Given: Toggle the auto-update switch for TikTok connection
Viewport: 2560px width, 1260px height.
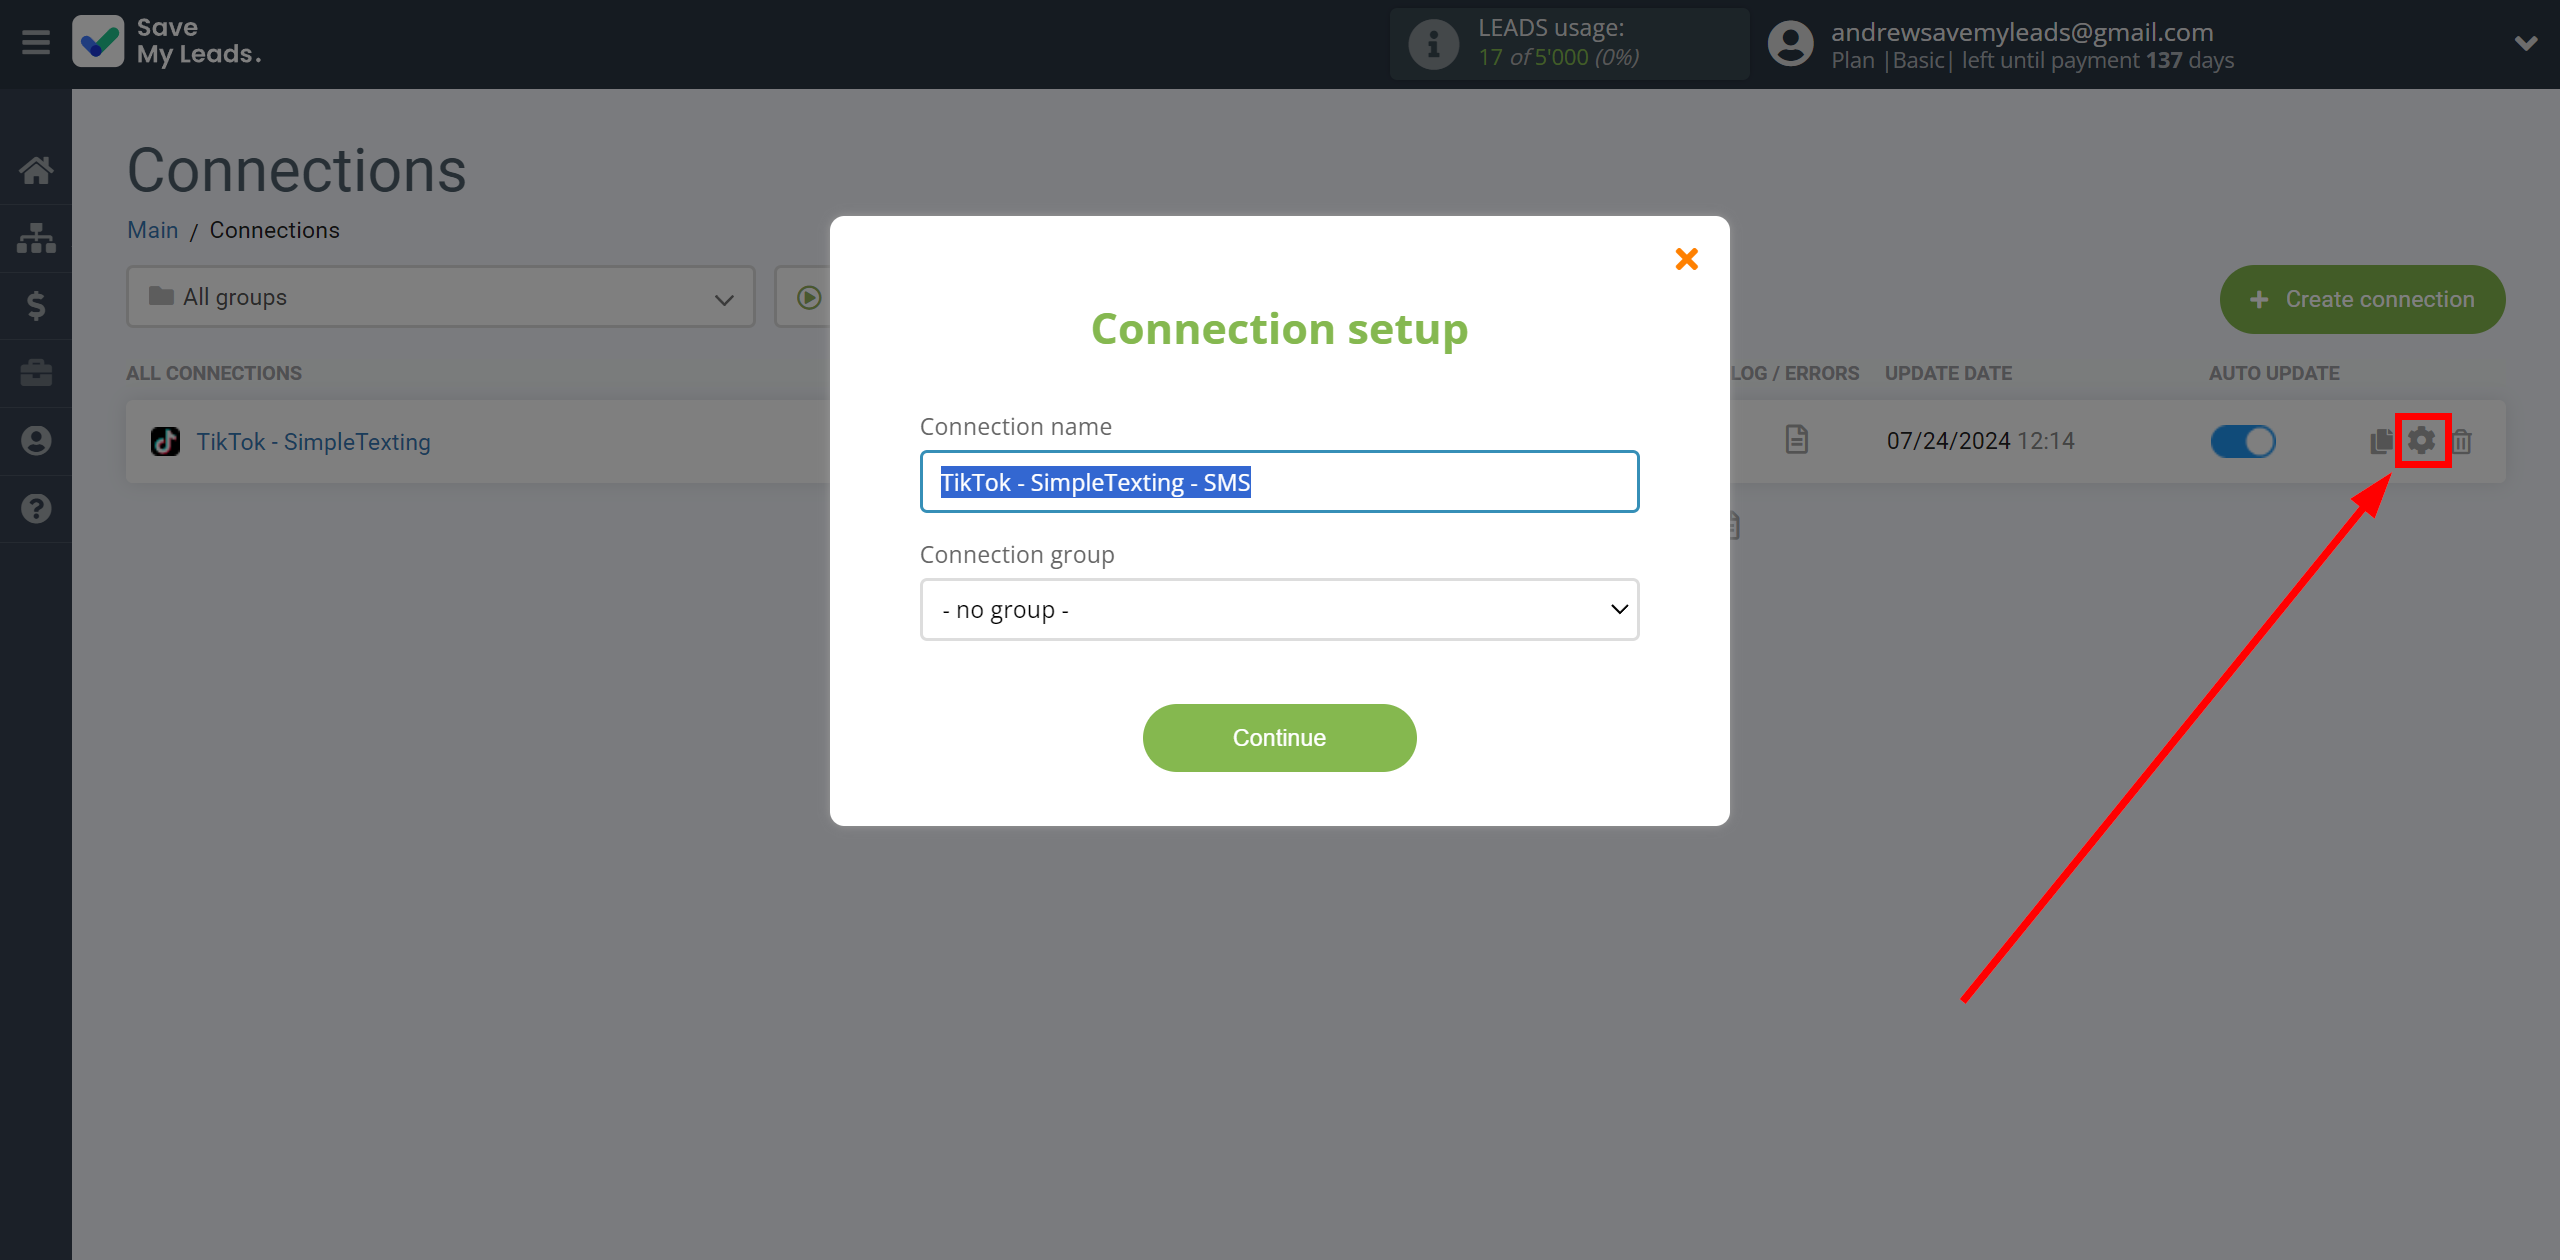Looking at the screenshot, I should tap(2242, 441).
